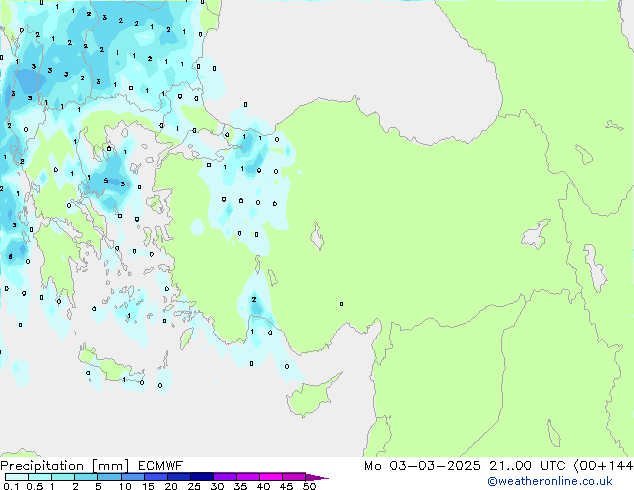Screen dimensions: 634x490
Task: Click the '0.5' legend scale label
Action: [35, 486]
